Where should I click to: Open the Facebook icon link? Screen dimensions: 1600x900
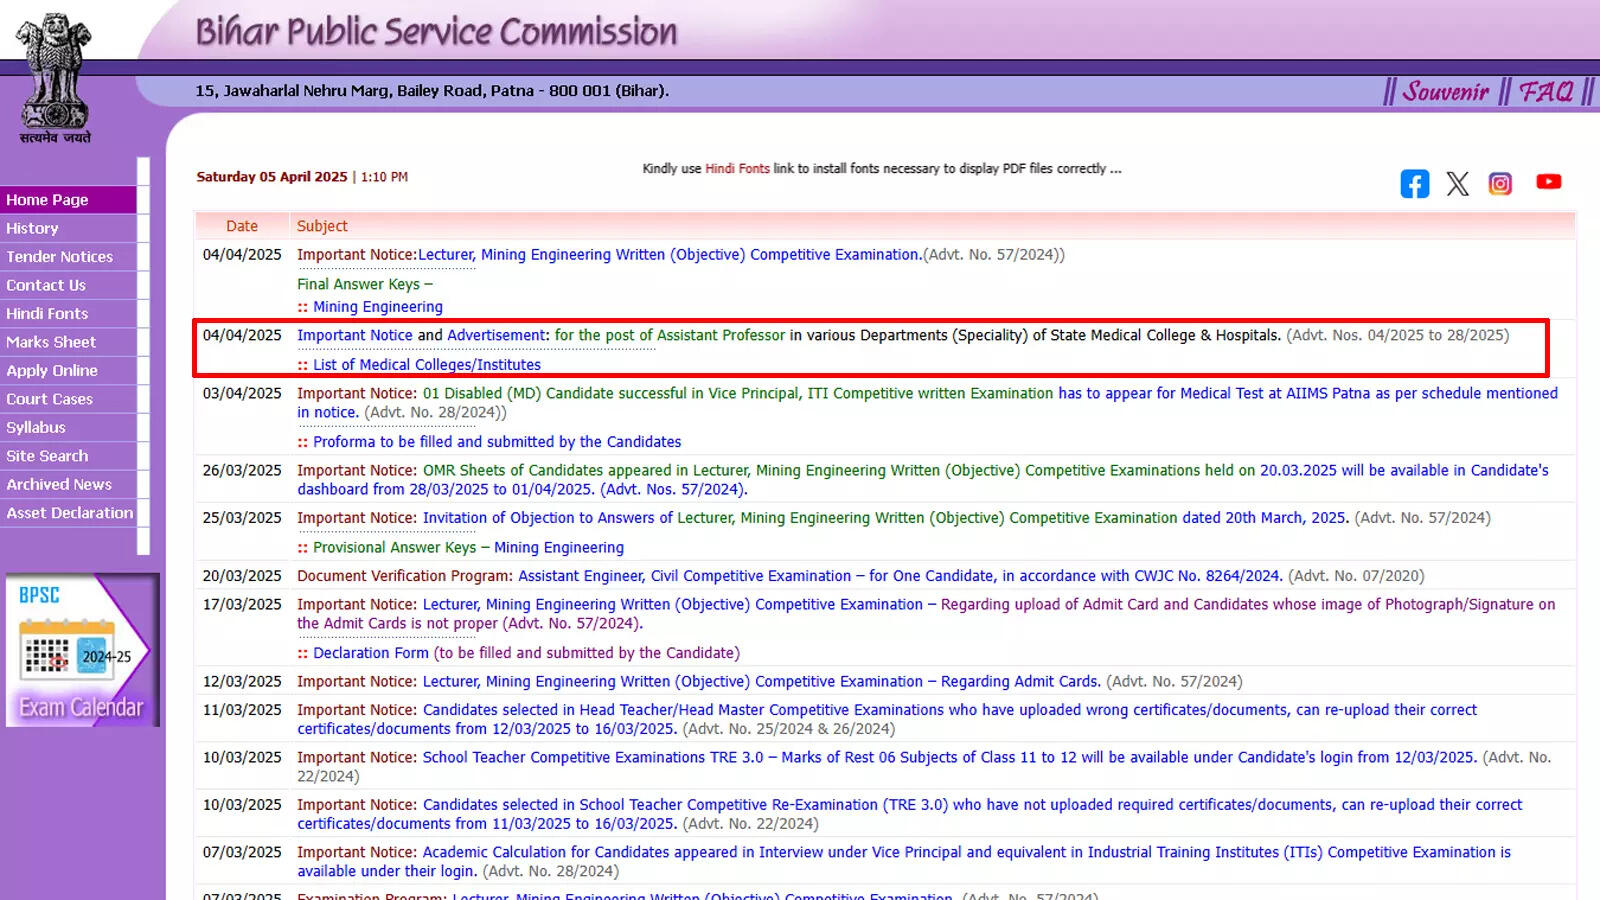pyautogui.click(x=1414, y=183)
